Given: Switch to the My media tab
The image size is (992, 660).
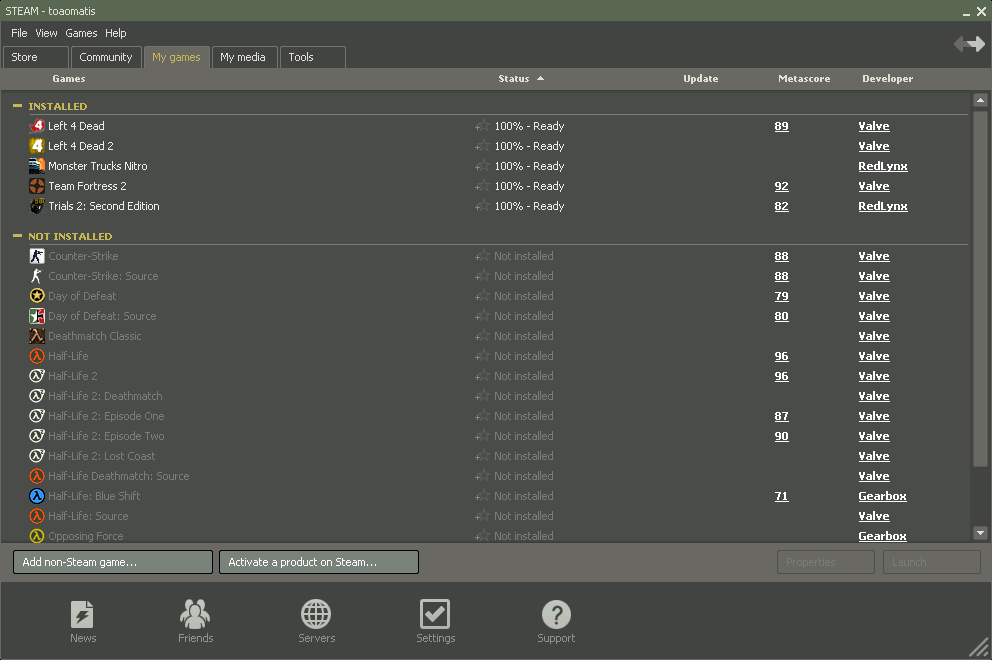Looking at the screenshot, I should click(x=244, y=57).
